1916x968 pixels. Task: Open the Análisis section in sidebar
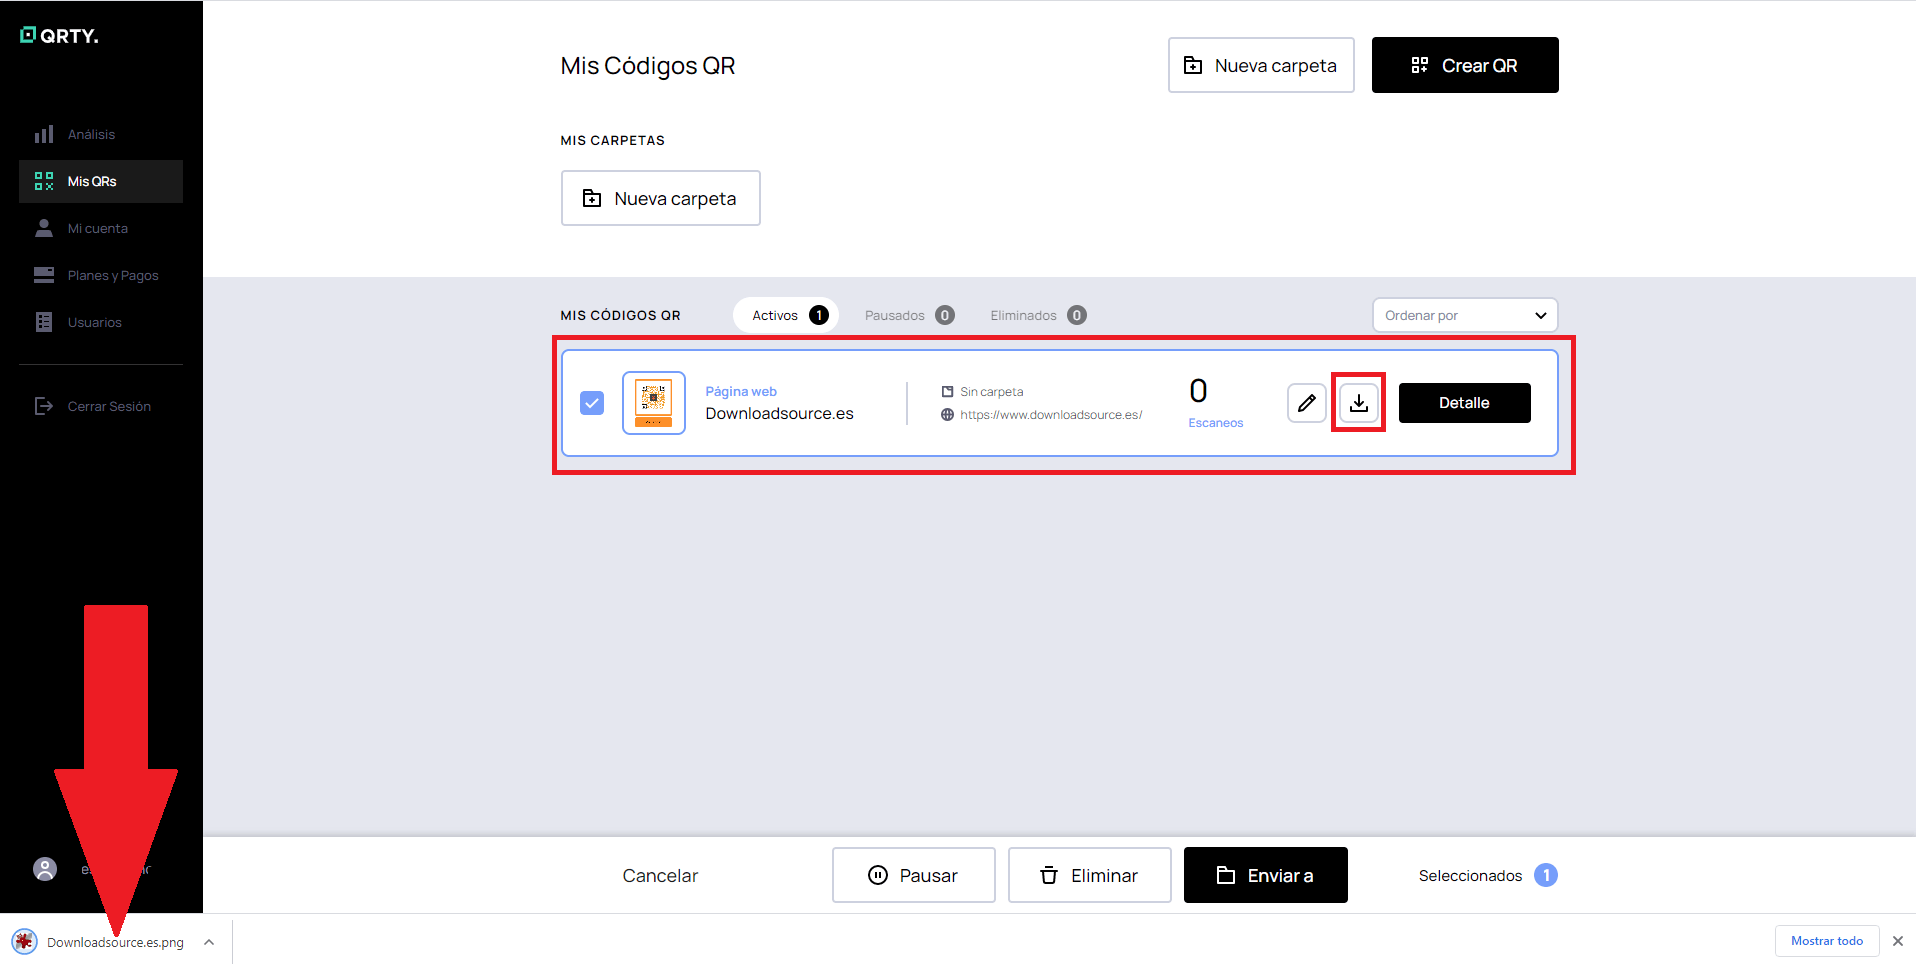pyautogui.click(x=100, y=134)
